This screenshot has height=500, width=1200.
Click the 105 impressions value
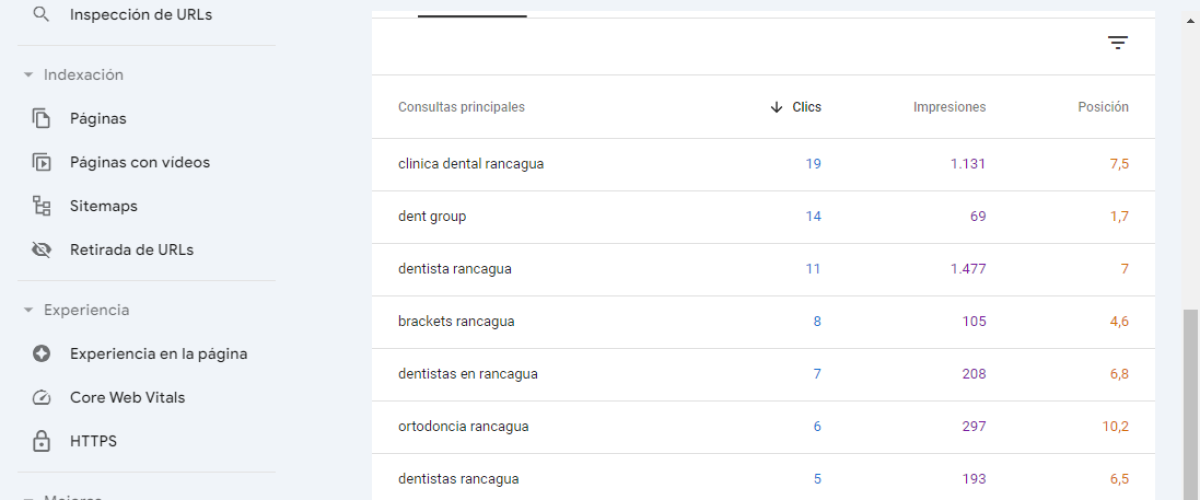[974, 321]
